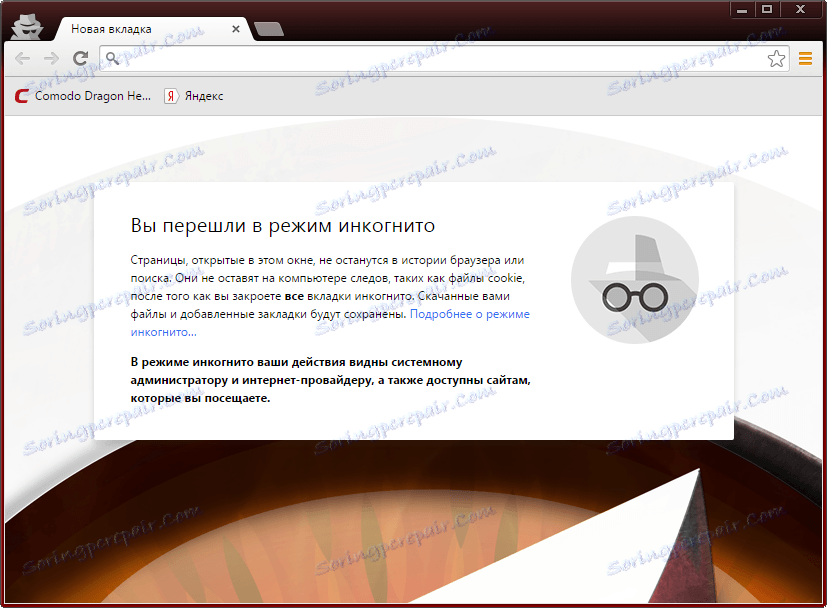827x608 pixels.
Task: Close the Новая вкладка tab
Action: pyautogui.click(x=236, y=29)
